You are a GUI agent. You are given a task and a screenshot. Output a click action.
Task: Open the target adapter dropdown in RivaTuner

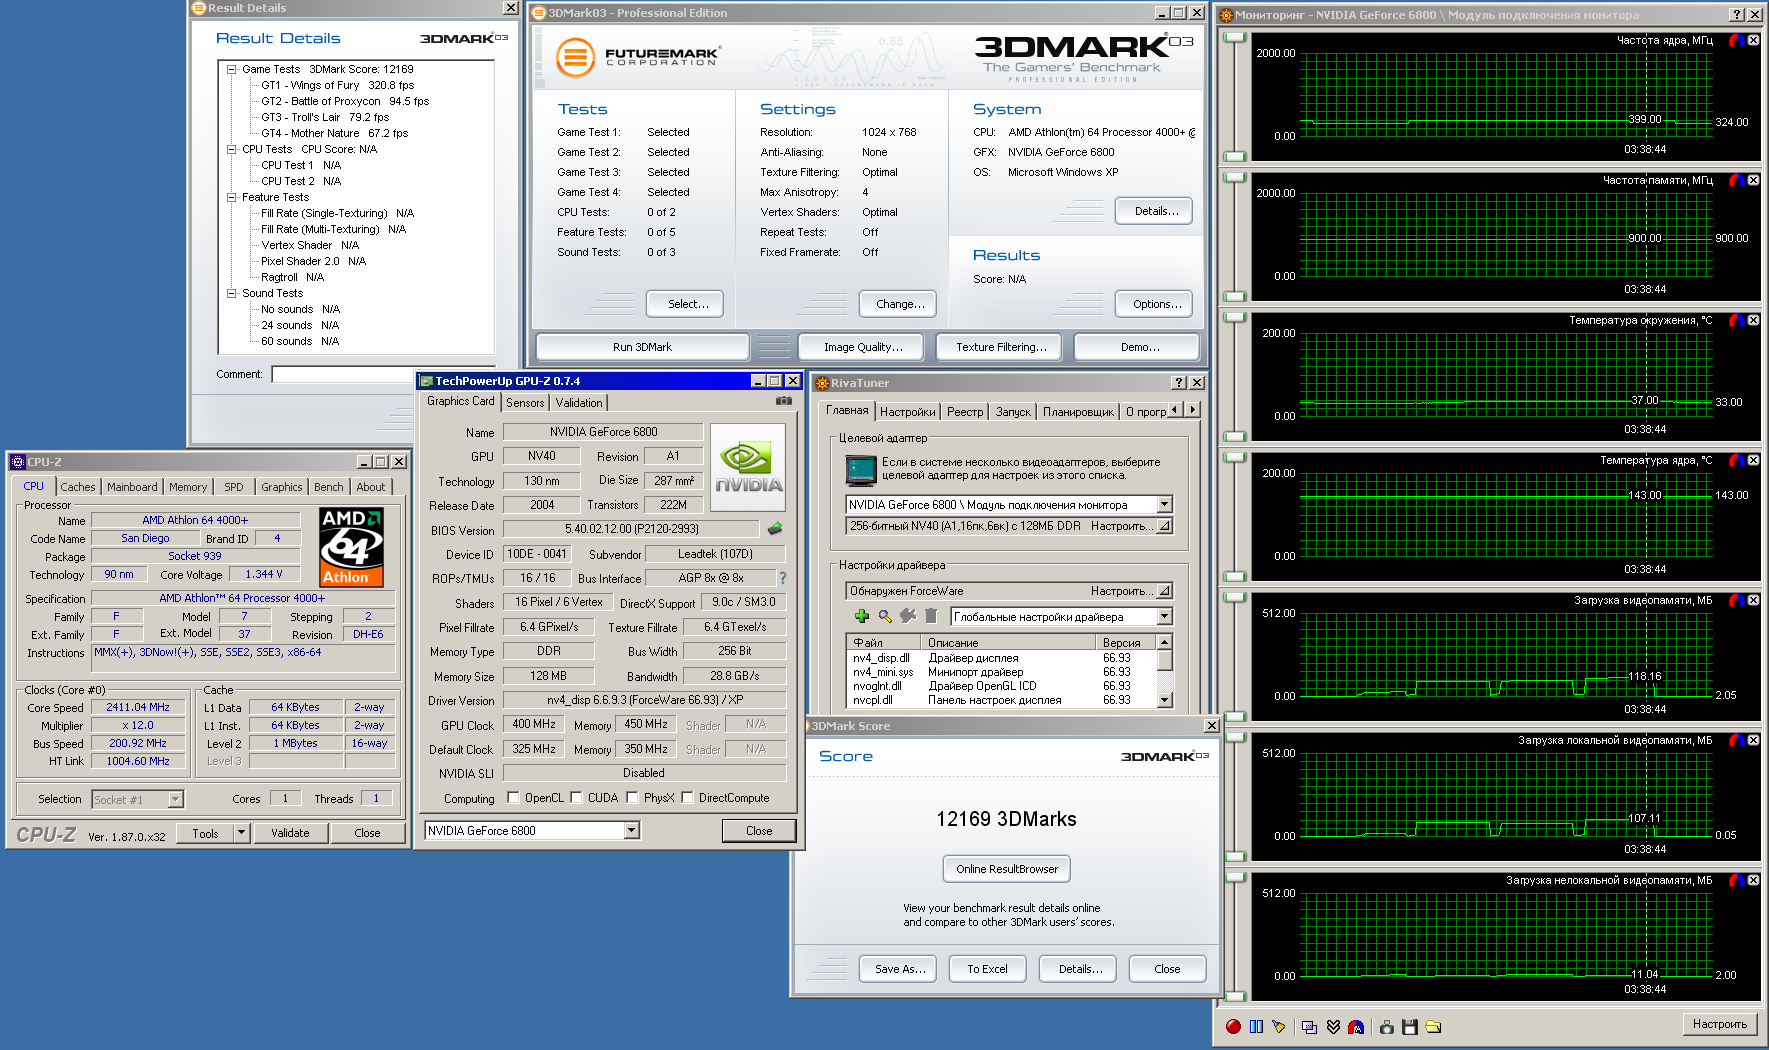1164,505
